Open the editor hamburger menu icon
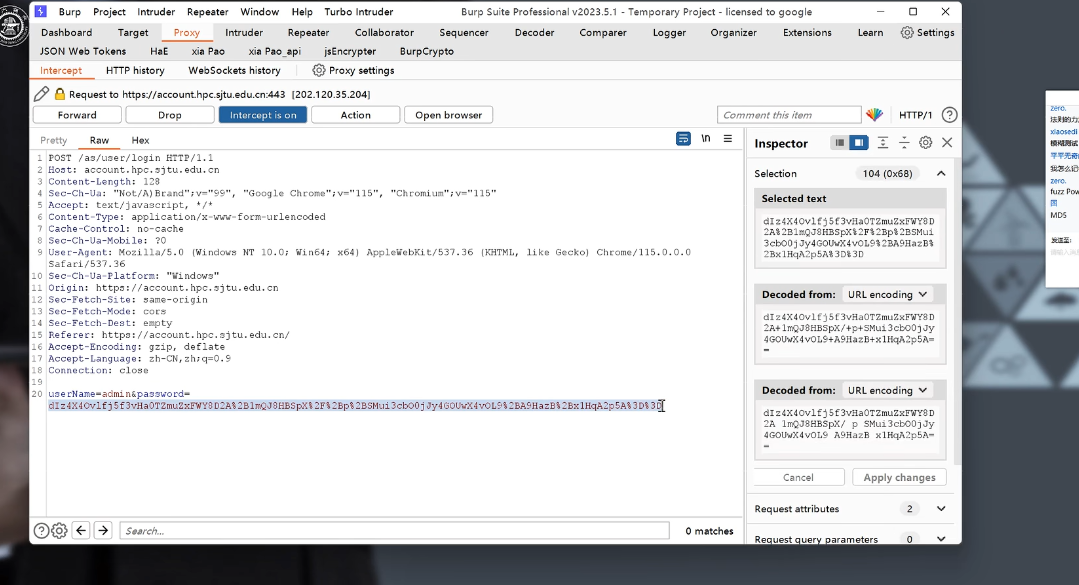 728,139
